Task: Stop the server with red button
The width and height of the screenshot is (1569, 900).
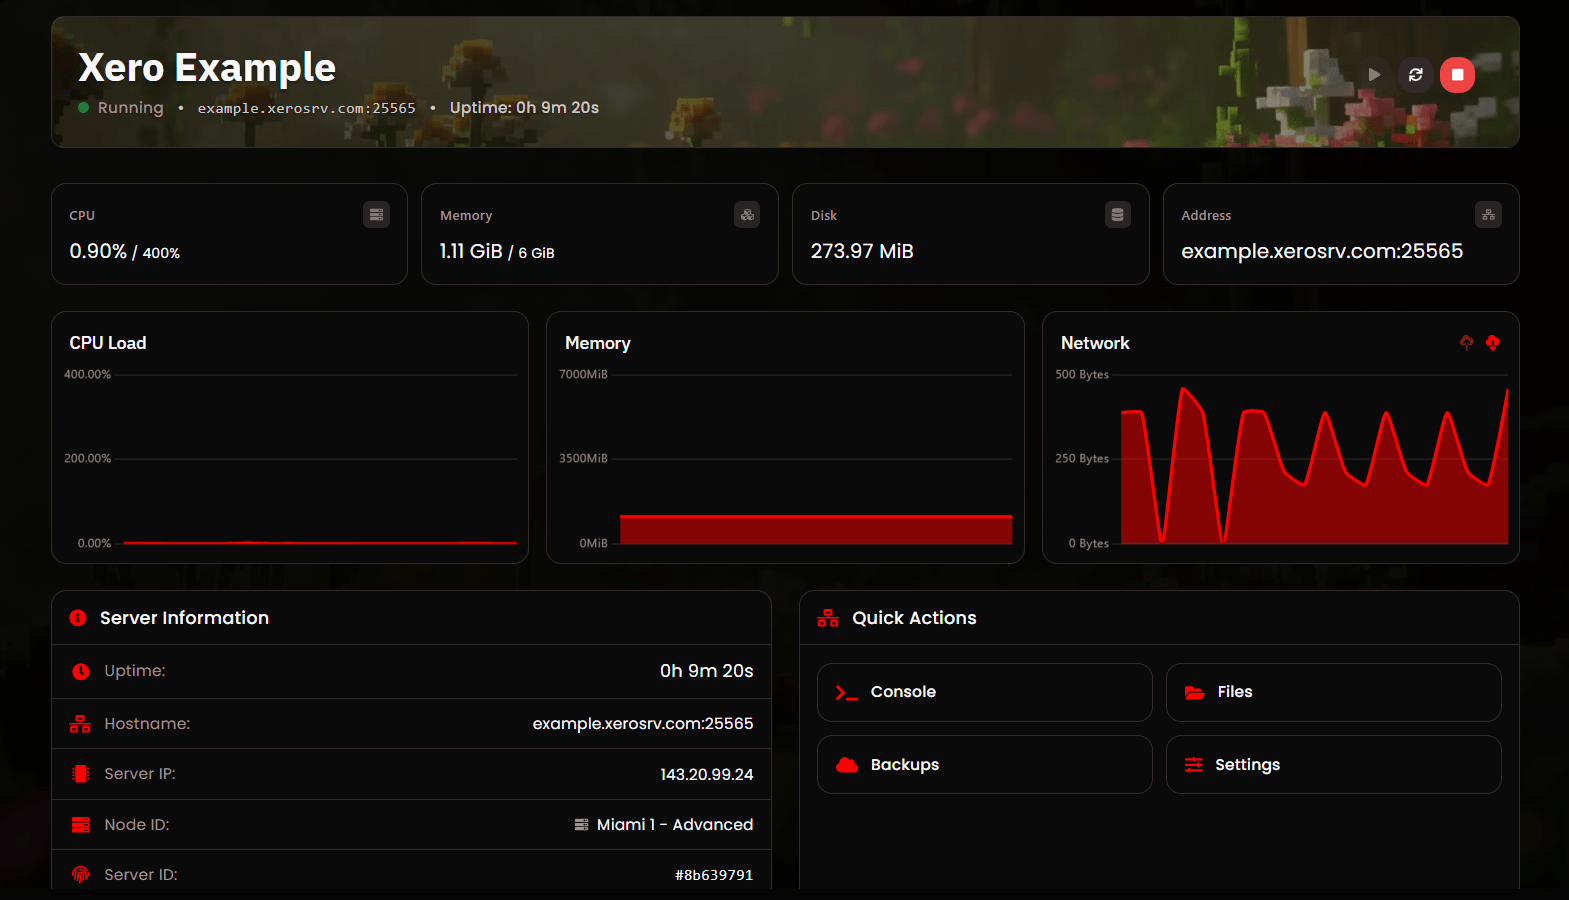Action: tap(1457, 75)
